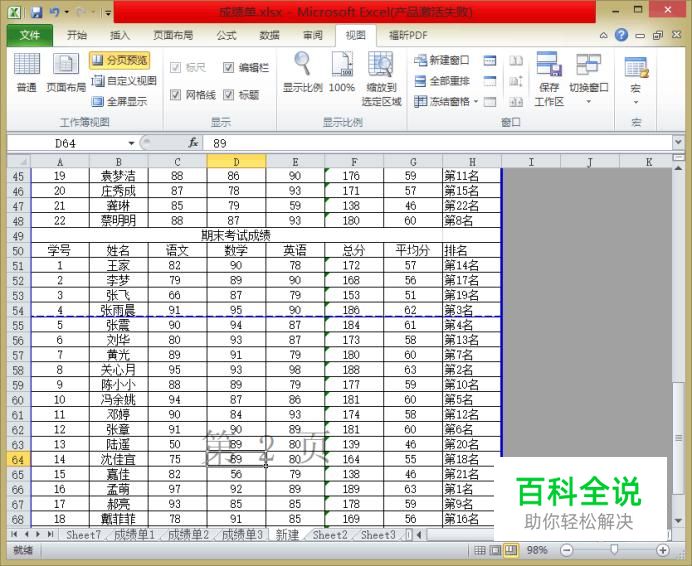
Task: Click Undo icon in Quick Access Toolbar
Action: (54, 12)
